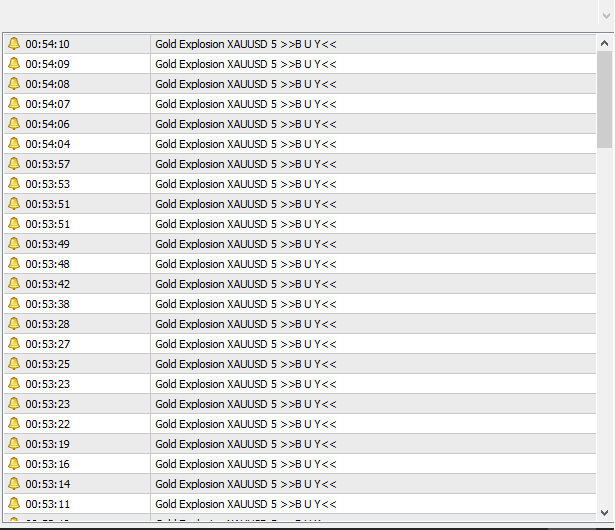
Task: Click the scrollbar up arrow of the alert list
Action: pos(605,44)
